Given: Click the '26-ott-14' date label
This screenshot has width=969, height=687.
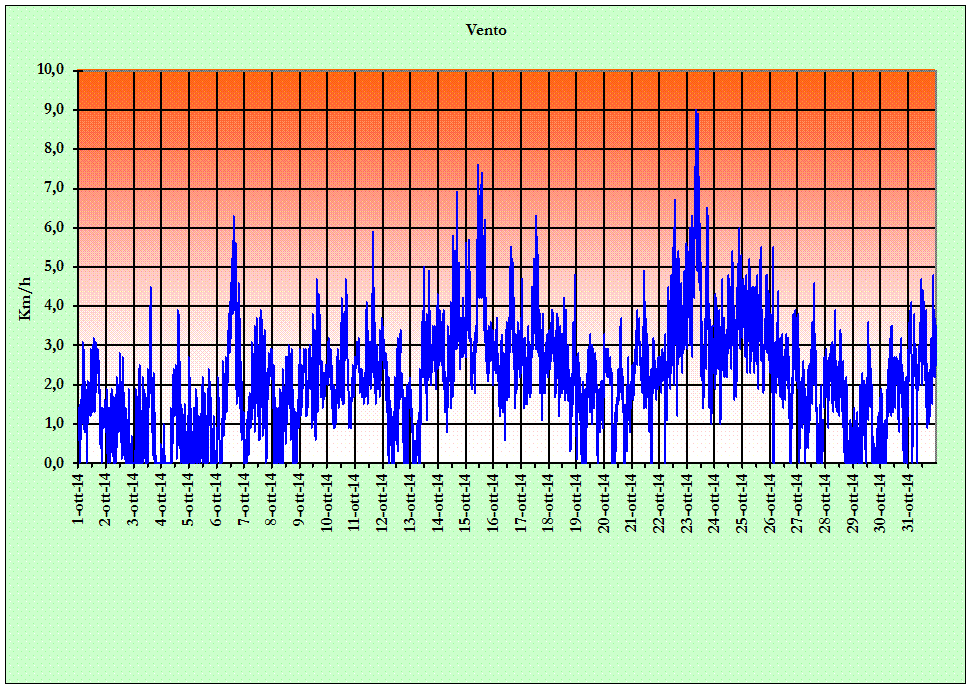Looking at the screenshot, I should (x=770, y=502).
